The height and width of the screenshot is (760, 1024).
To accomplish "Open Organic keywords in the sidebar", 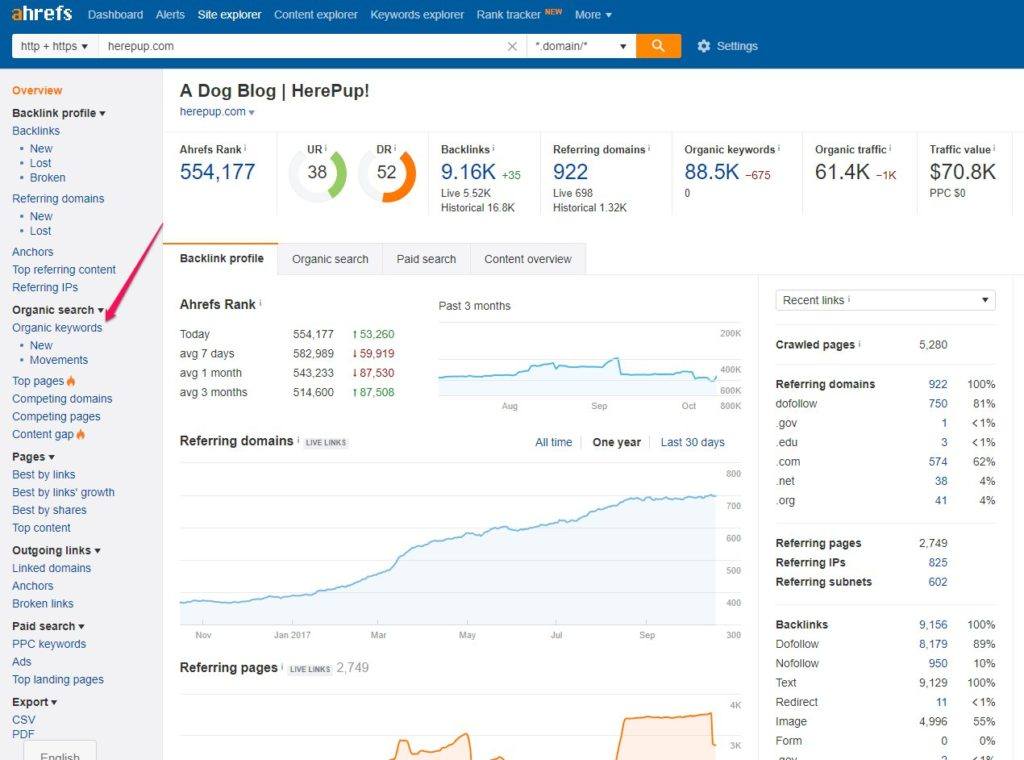I will pyautogui.click(x=57, y=328).
